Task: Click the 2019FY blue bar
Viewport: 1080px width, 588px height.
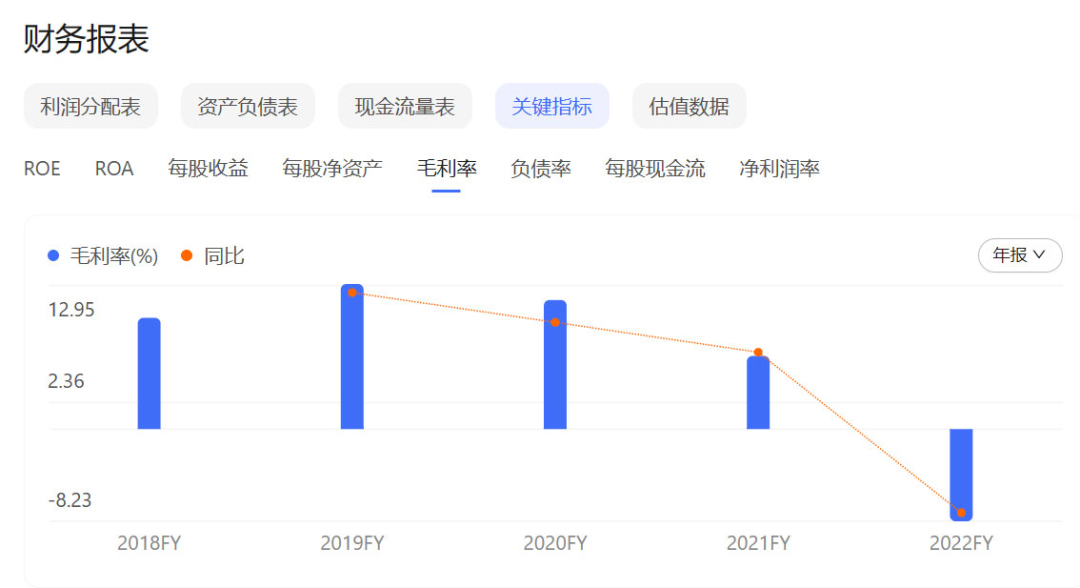Action: tap(352, 357)
